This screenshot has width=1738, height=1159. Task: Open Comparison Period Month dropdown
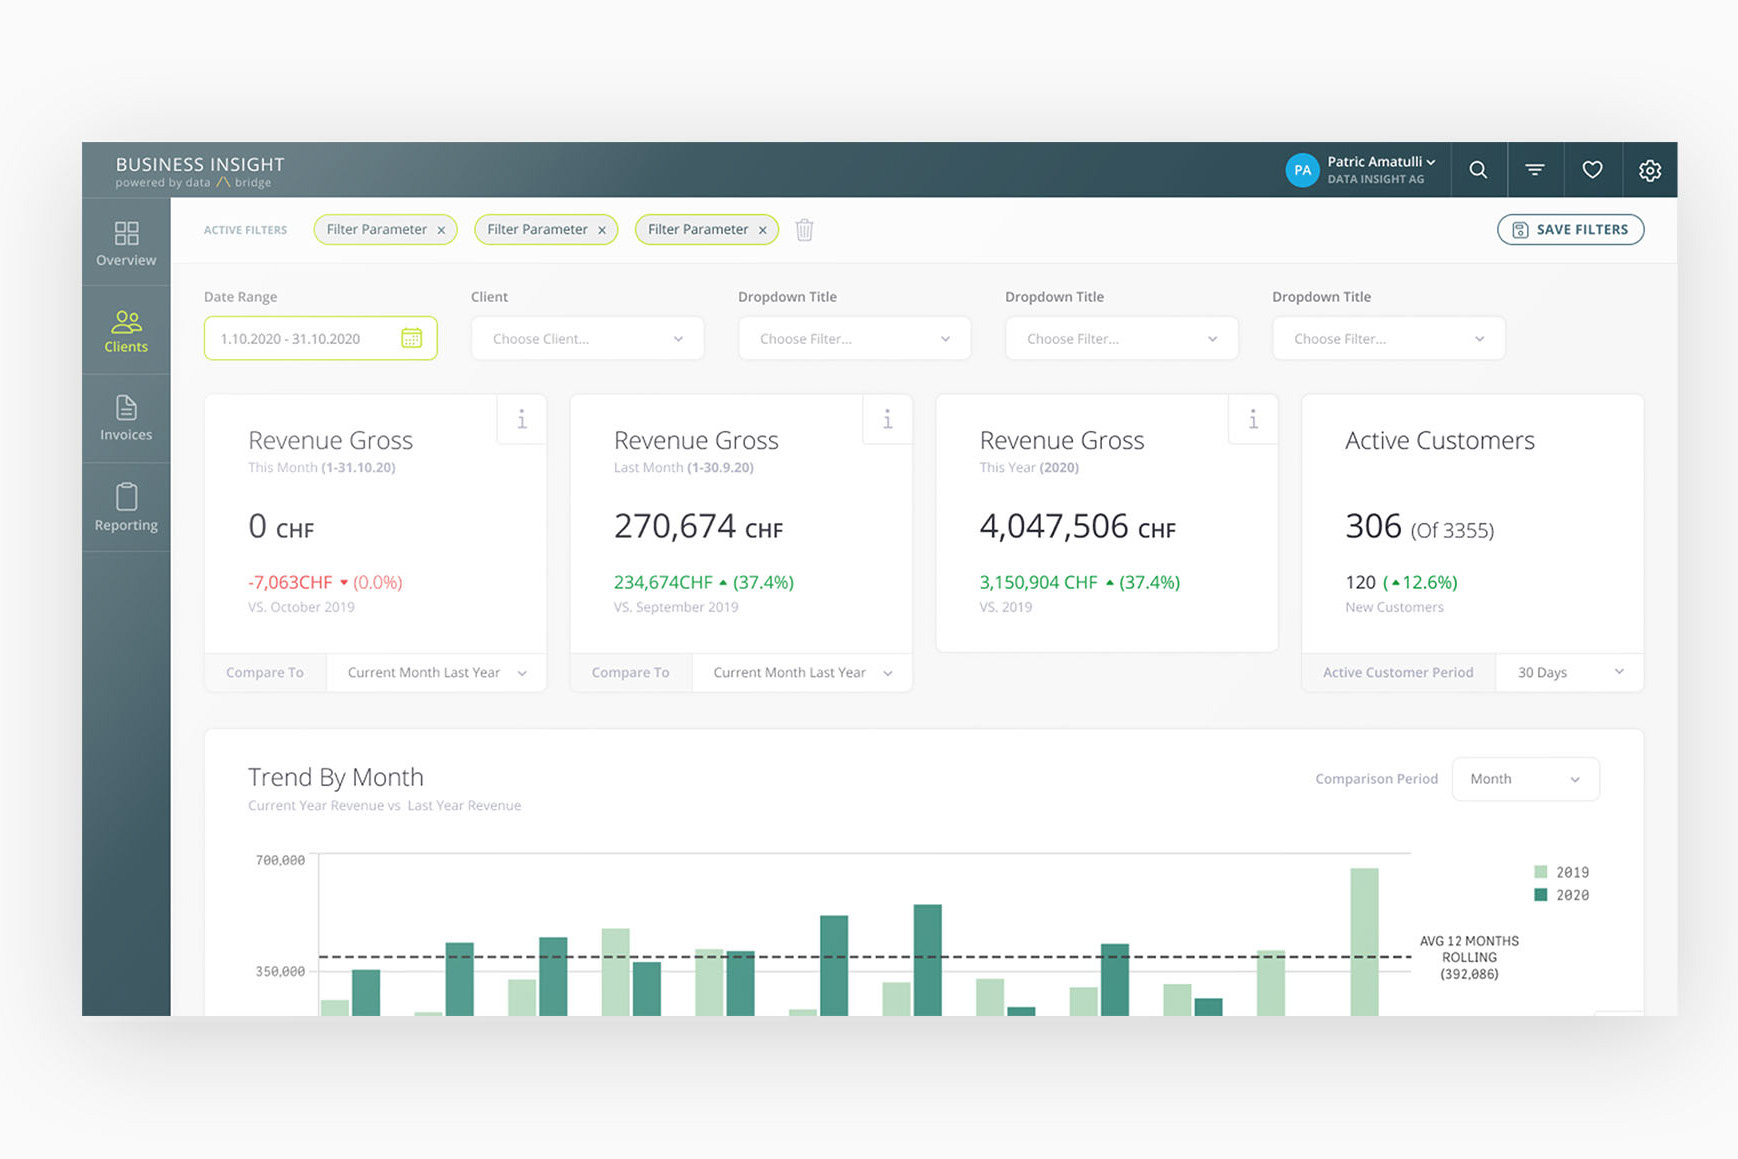1525,779
